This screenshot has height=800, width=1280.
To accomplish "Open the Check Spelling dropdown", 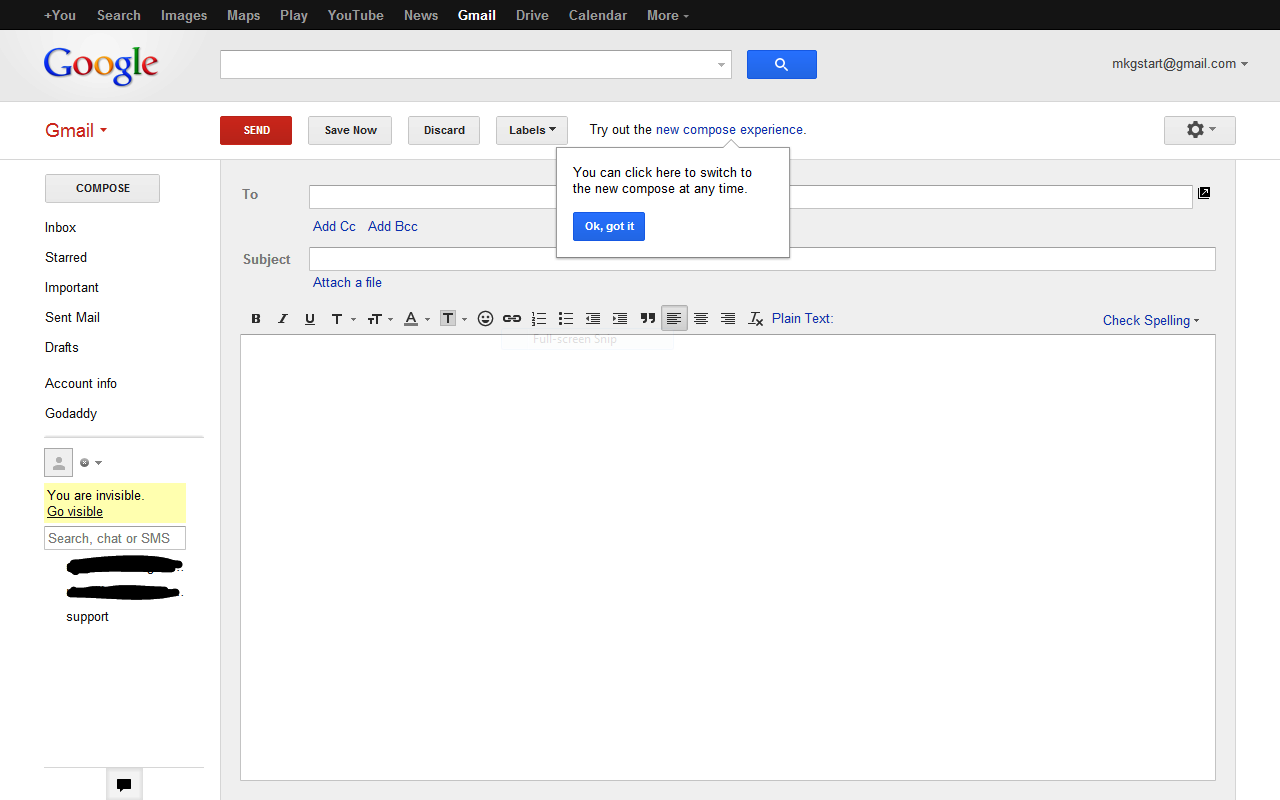I will click(1151, 320).
